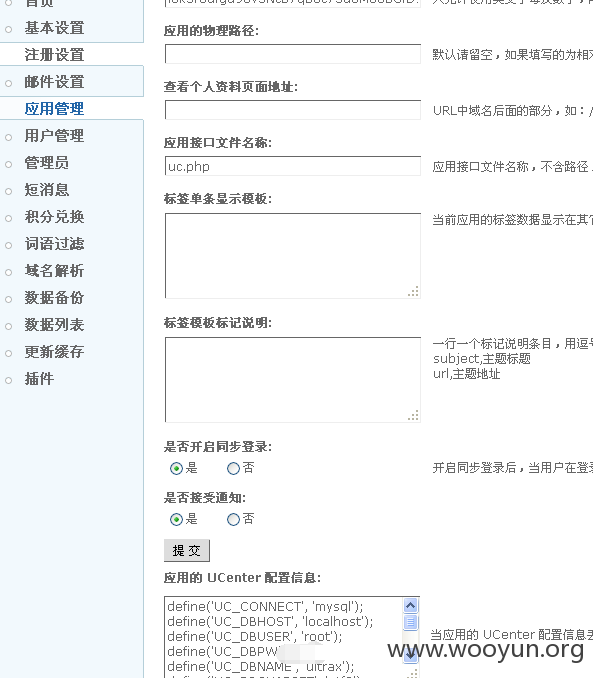
Task: Click the uc.php interface filename field
Action: 293,166
